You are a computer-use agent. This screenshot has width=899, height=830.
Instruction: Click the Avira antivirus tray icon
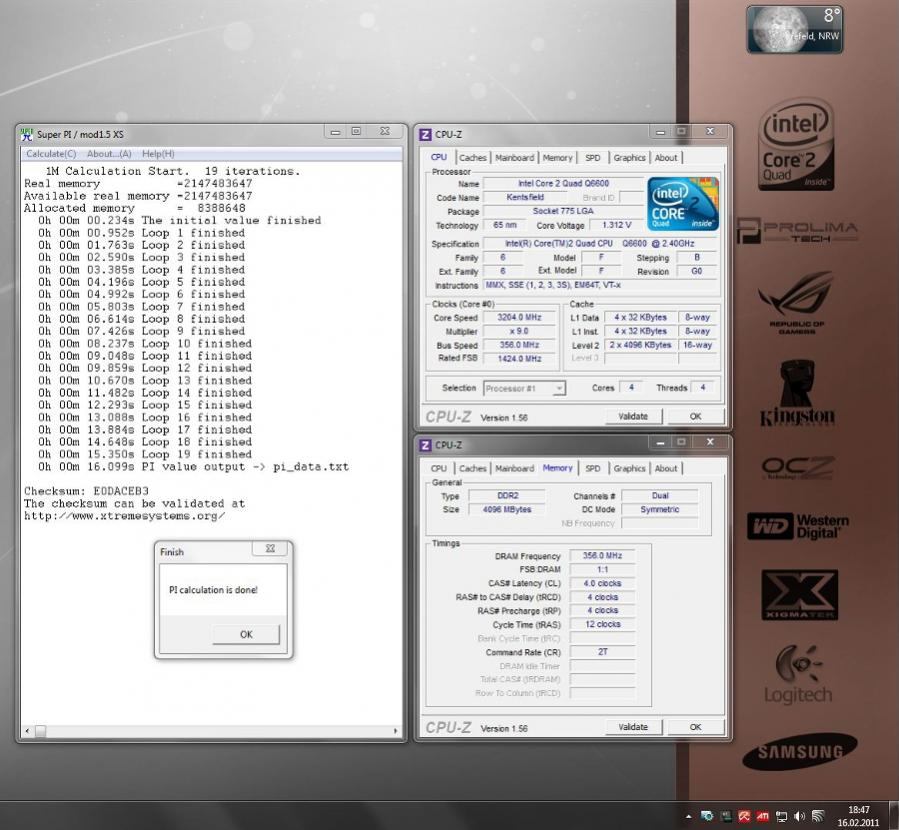[x=744, y=816]
